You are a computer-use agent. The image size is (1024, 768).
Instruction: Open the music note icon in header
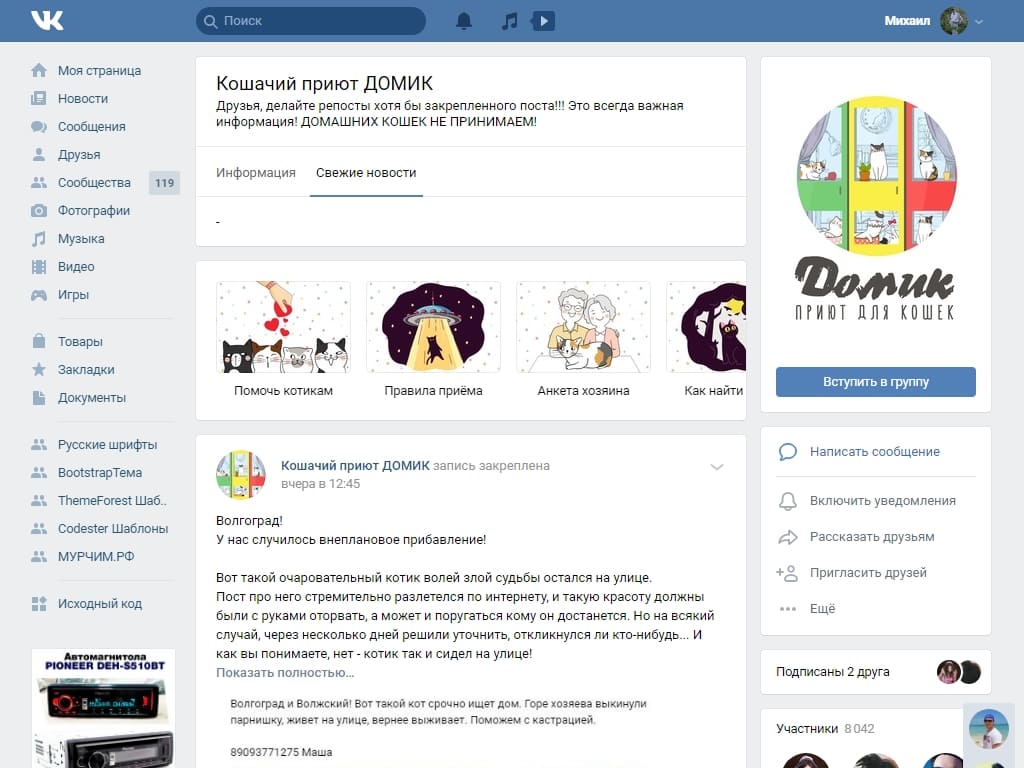pyautogui.click(x=509, y=21)
